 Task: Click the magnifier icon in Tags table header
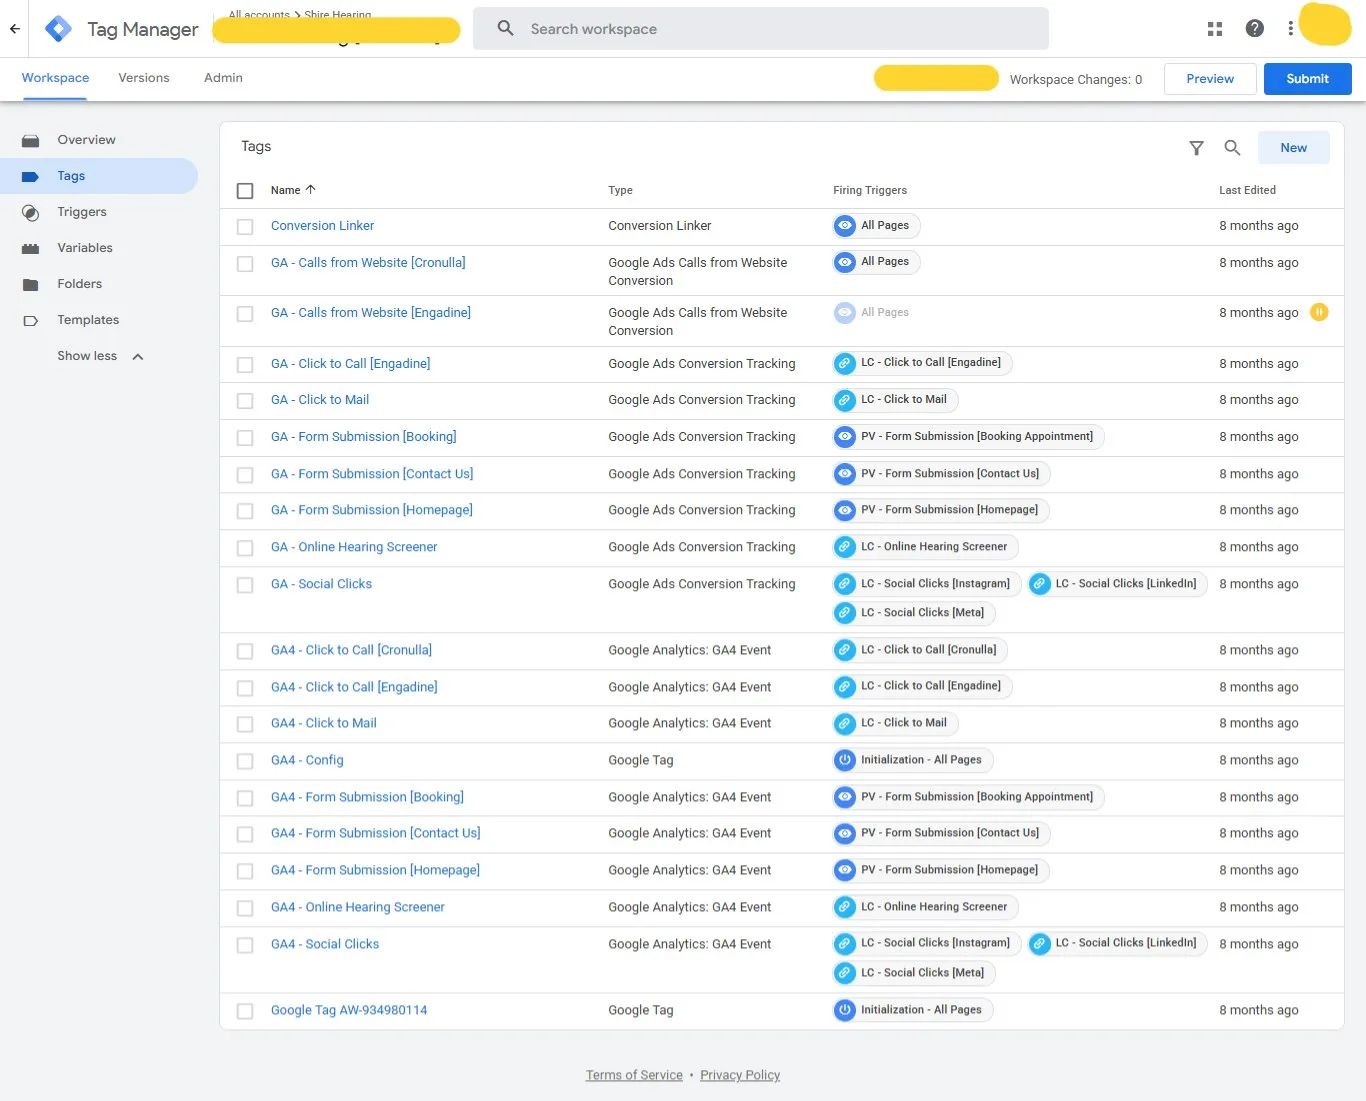[1233, 148]
